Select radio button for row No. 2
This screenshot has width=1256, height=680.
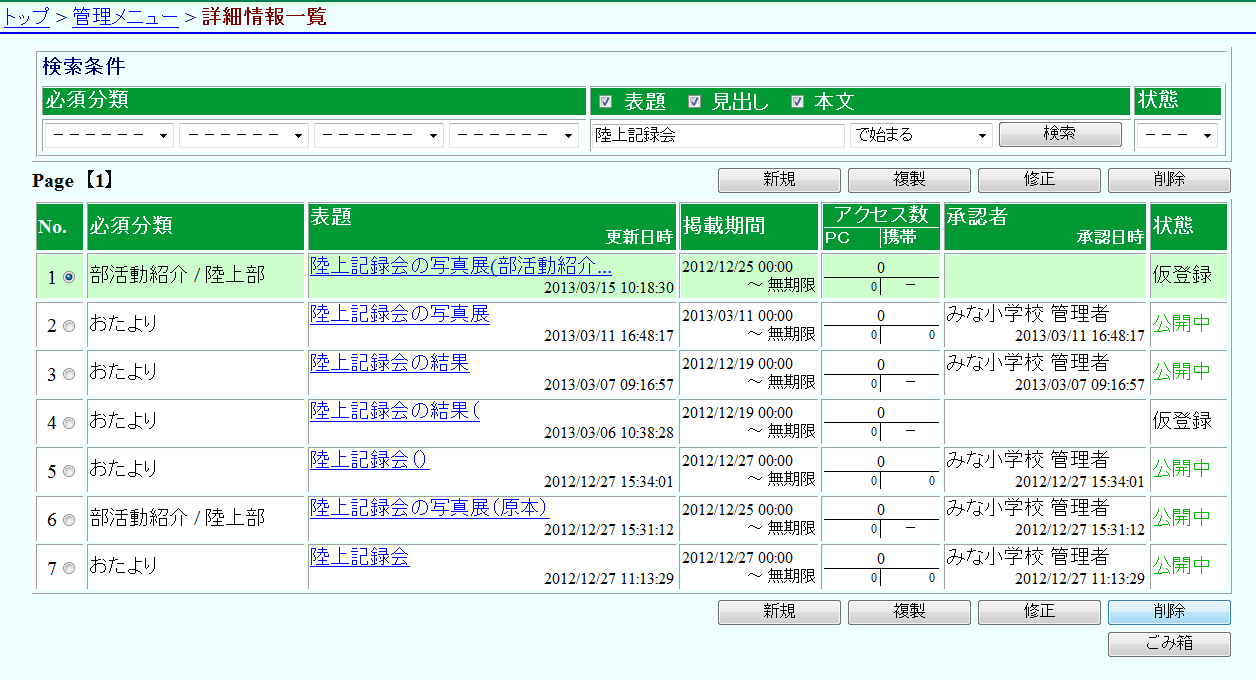69,325
